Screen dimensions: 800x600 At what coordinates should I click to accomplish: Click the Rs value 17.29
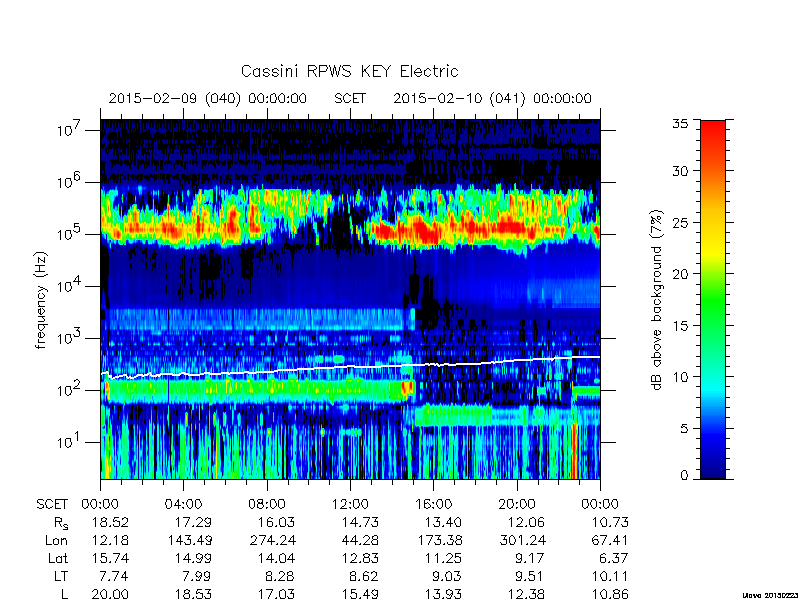pyautogui.click(x=193, y=522)
